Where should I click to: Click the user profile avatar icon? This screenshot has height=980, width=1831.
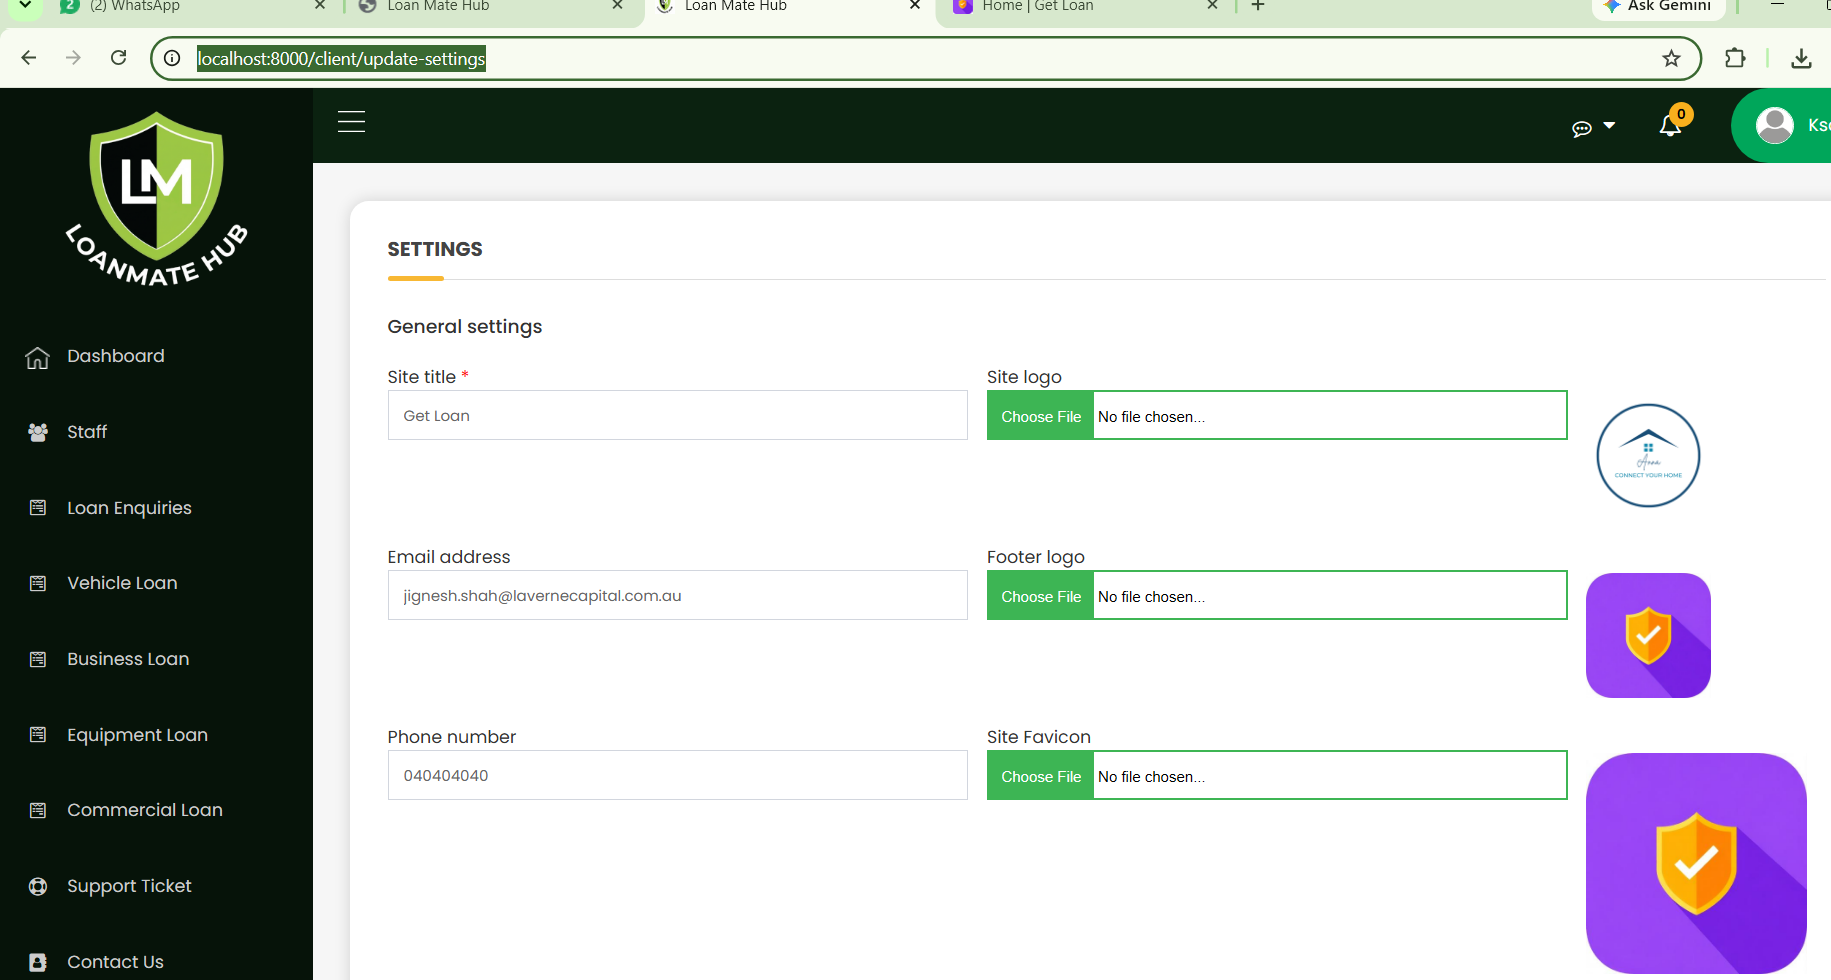pos(1775,125)
